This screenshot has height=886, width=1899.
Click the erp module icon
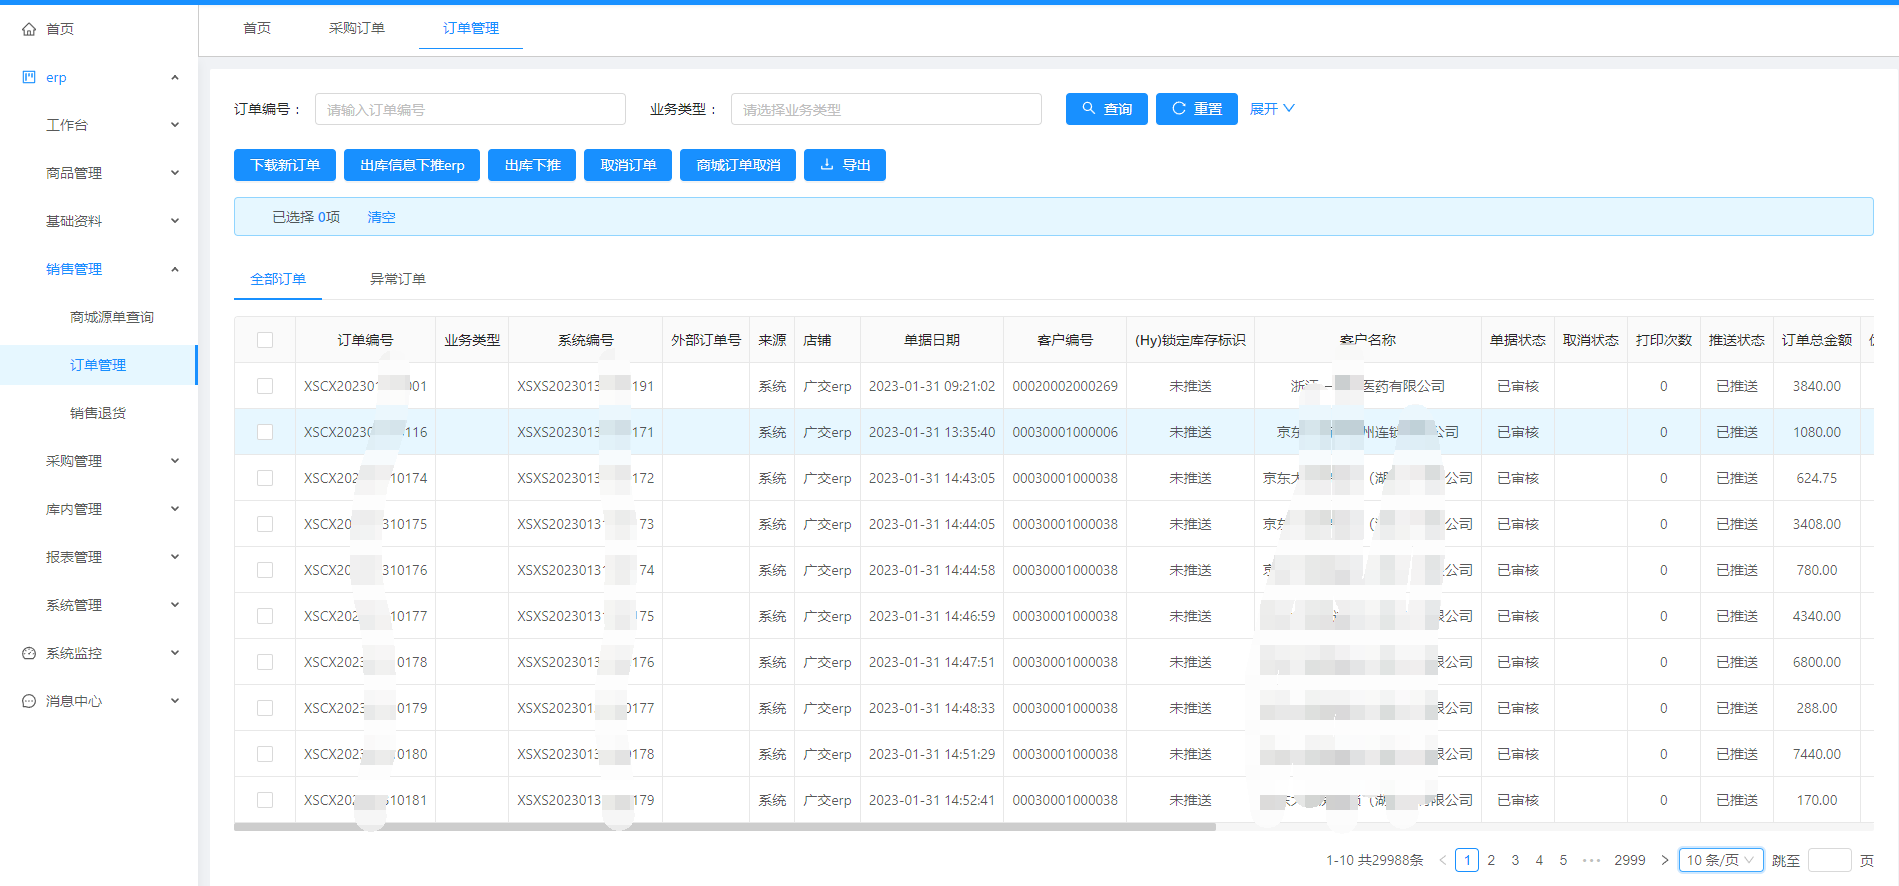(29, 77)
